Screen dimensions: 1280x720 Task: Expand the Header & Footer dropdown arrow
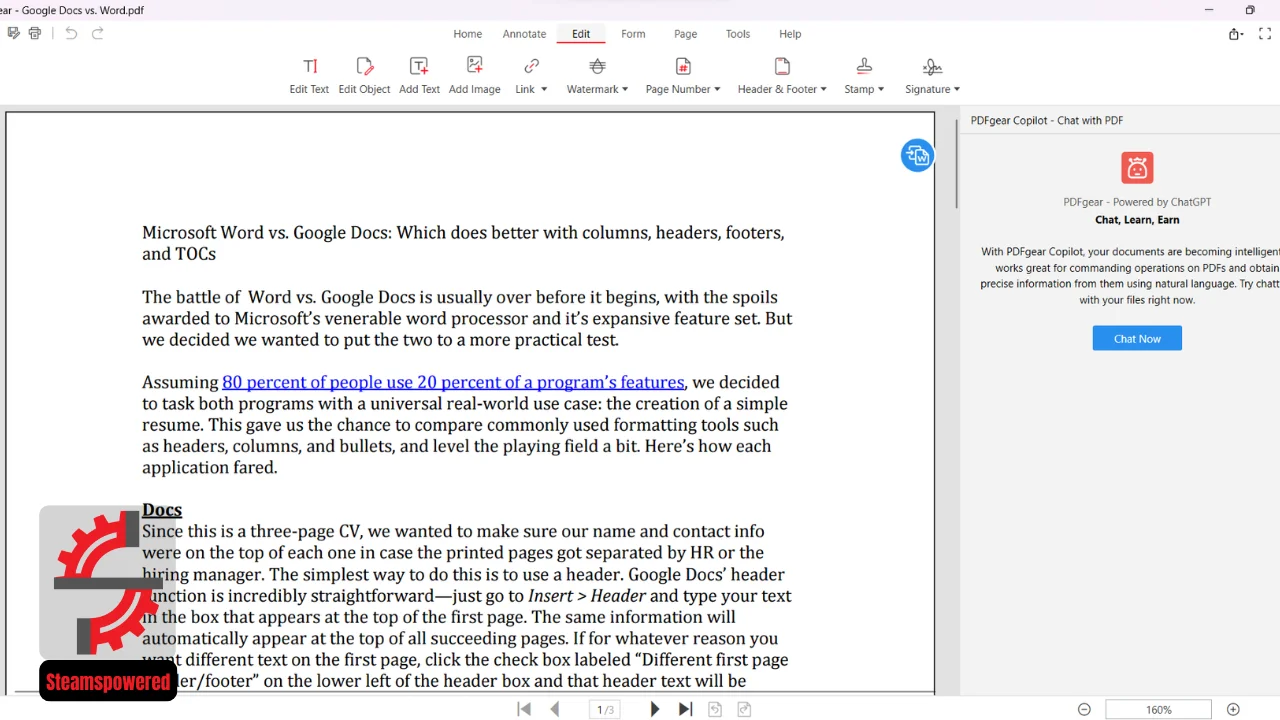coord(823,89)
